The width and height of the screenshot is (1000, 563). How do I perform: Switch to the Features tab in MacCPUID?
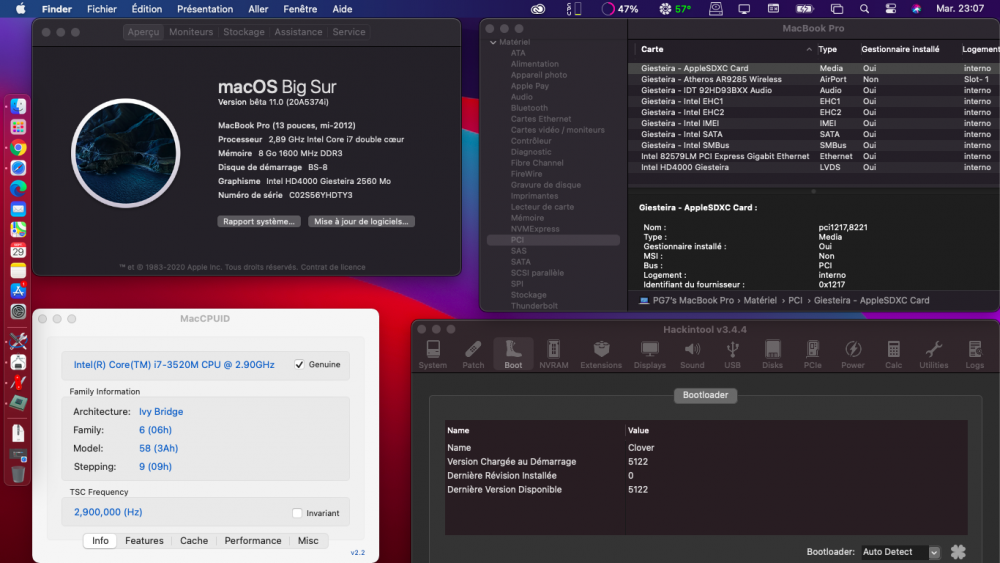click(144, 540)
